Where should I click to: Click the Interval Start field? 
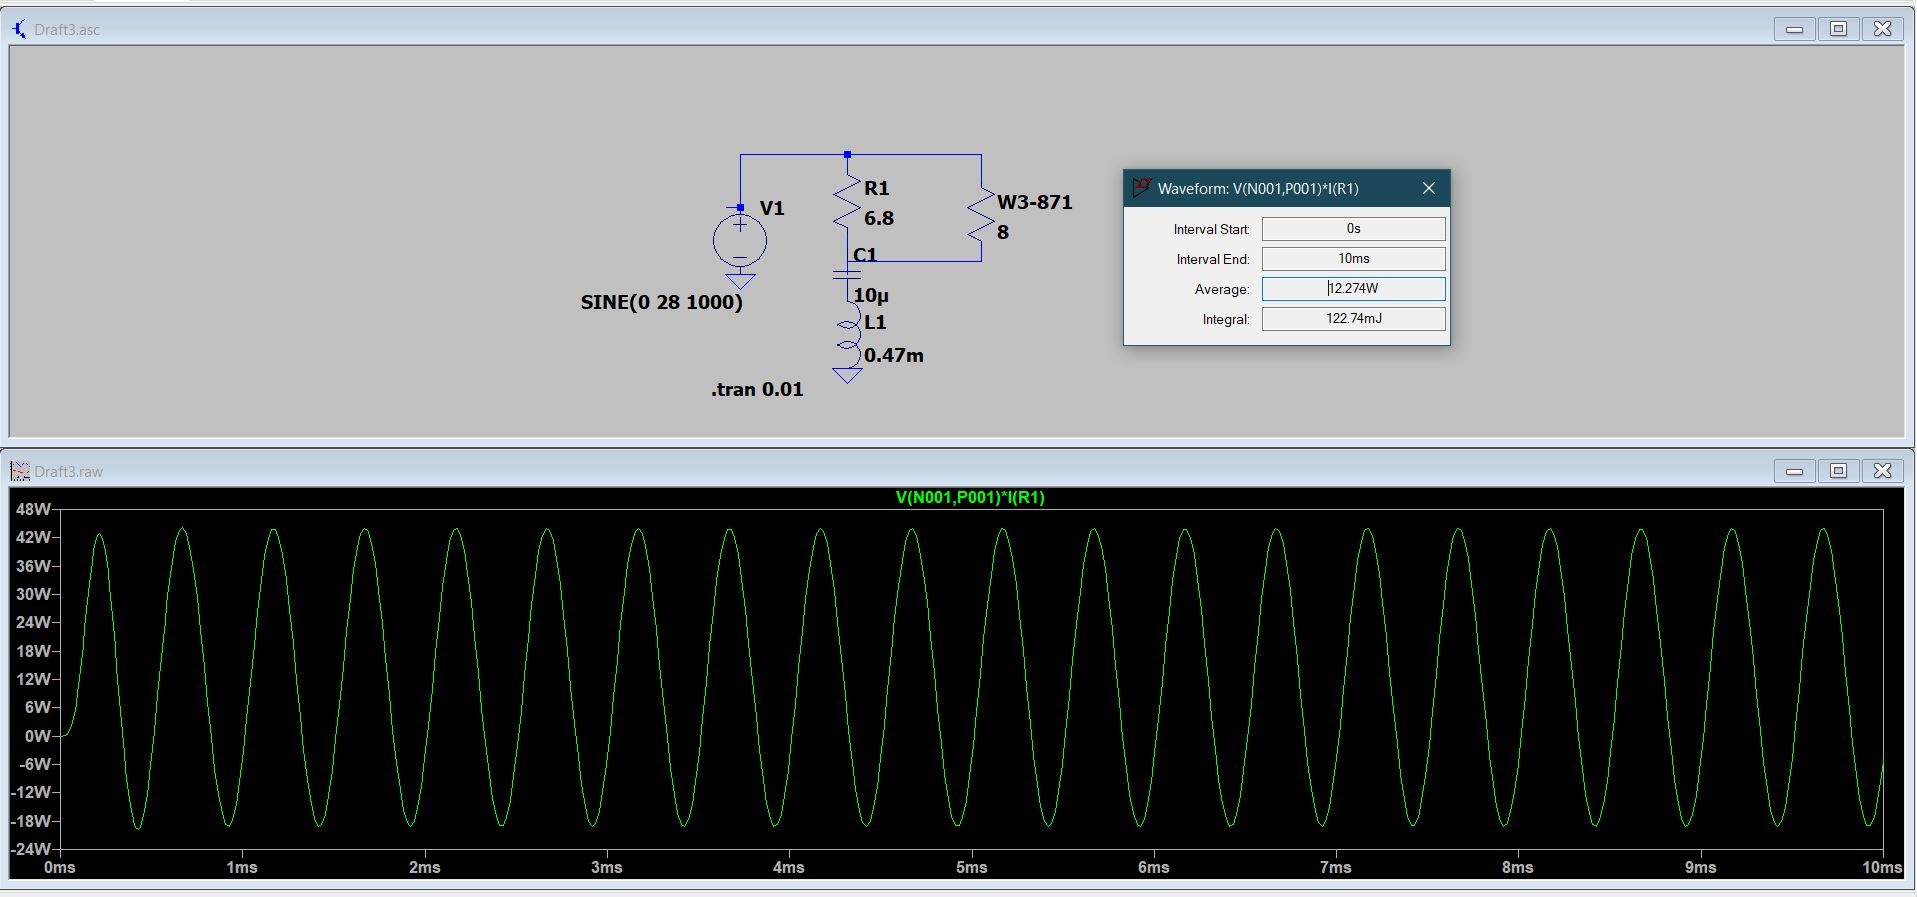(1353, 229)
